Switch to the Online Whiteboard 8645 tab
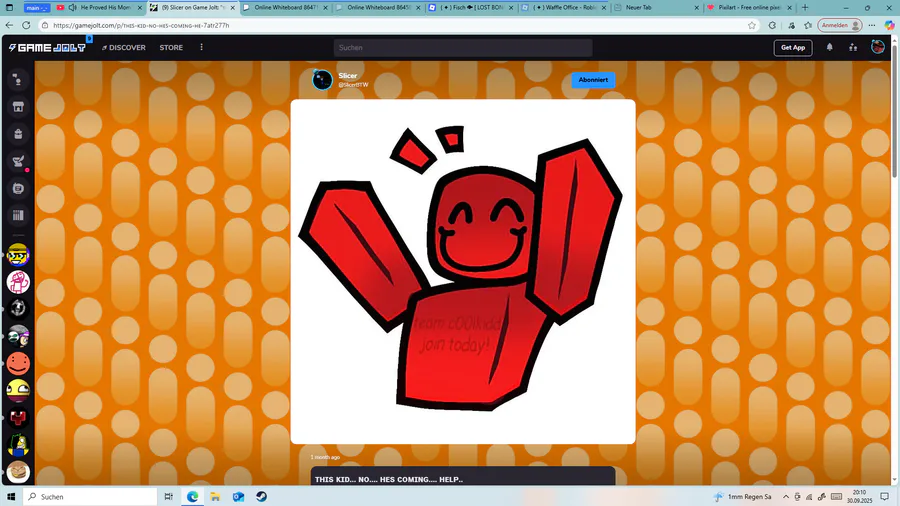This screenshot has height=506, width=900. click(x=378, y=7)
